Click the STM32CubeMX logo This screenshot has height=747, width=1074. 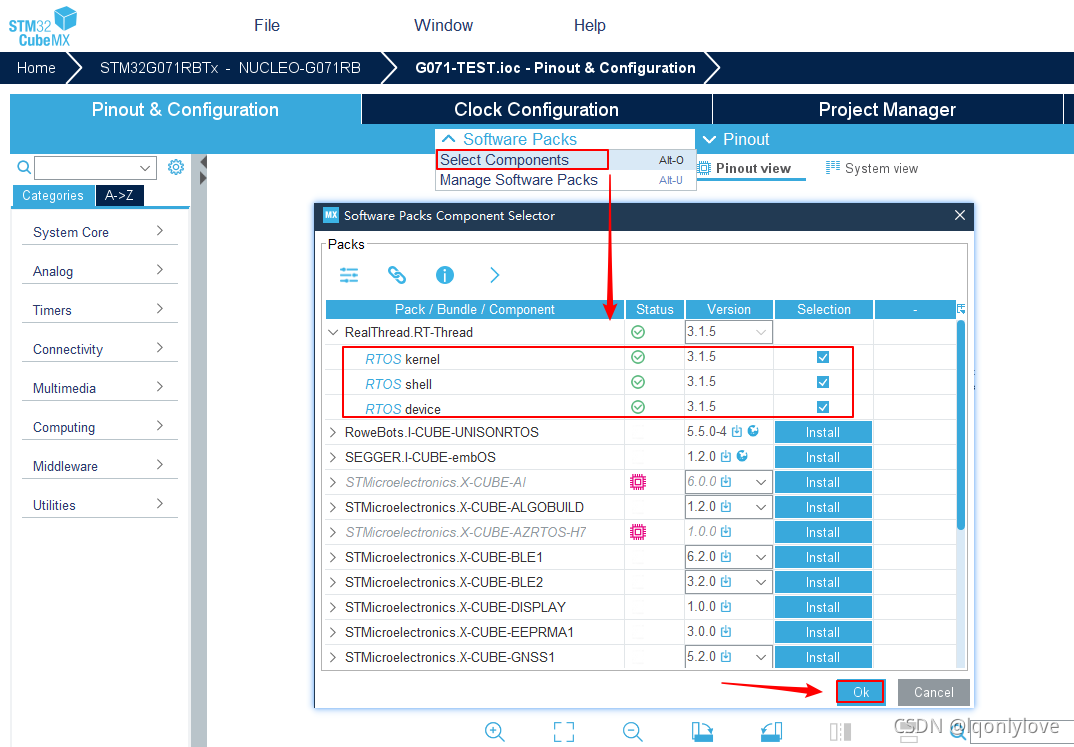pyautogui.click(x=42, y=26)
